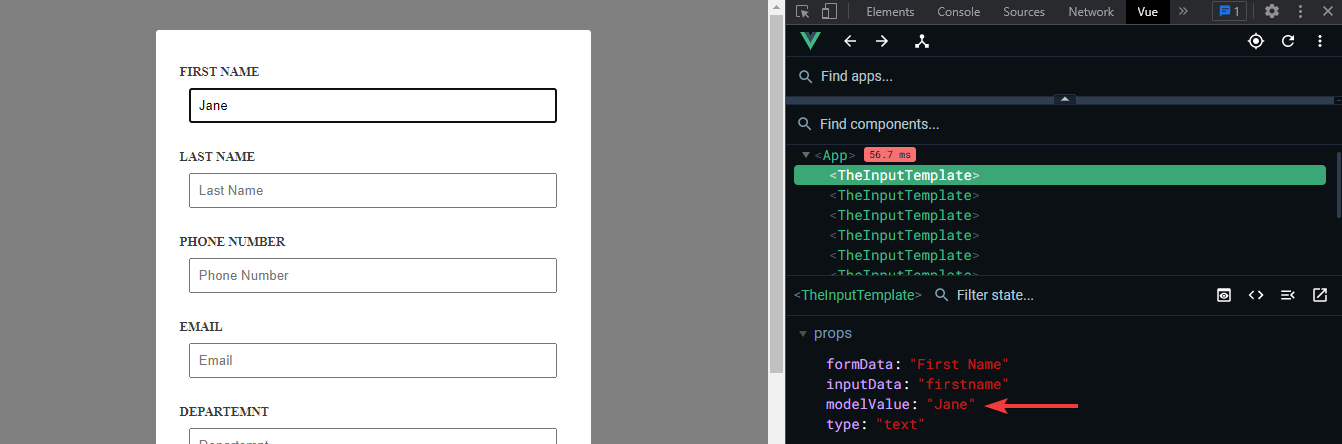Select the Vue tab
This screenshot has height=444, width=1342.
tap(1147, 12)
